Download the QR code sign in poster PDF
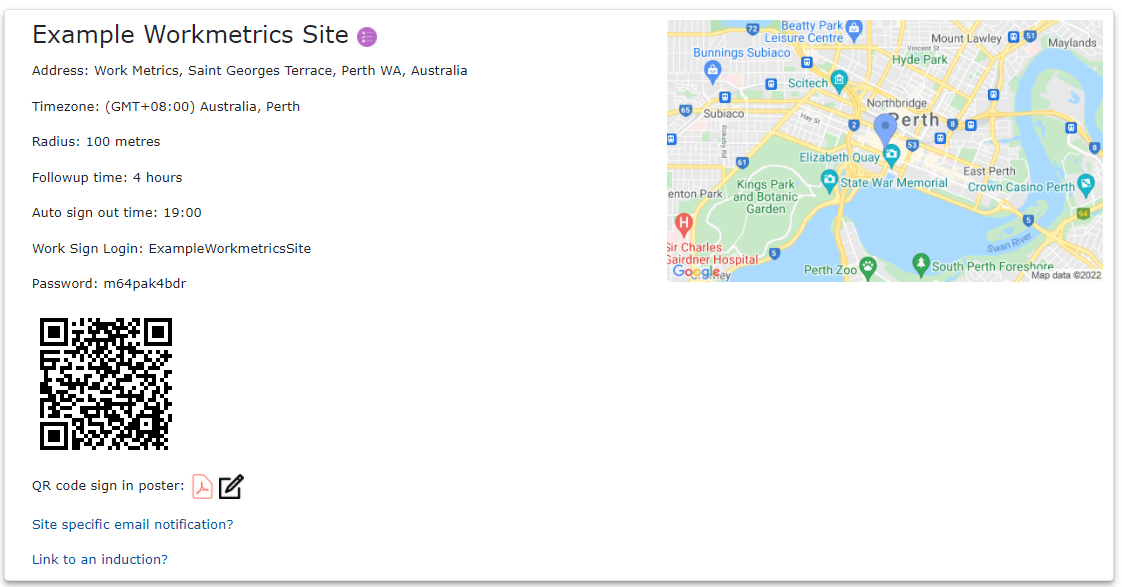This screenshot has width=1122, height=587. [203, 486]
